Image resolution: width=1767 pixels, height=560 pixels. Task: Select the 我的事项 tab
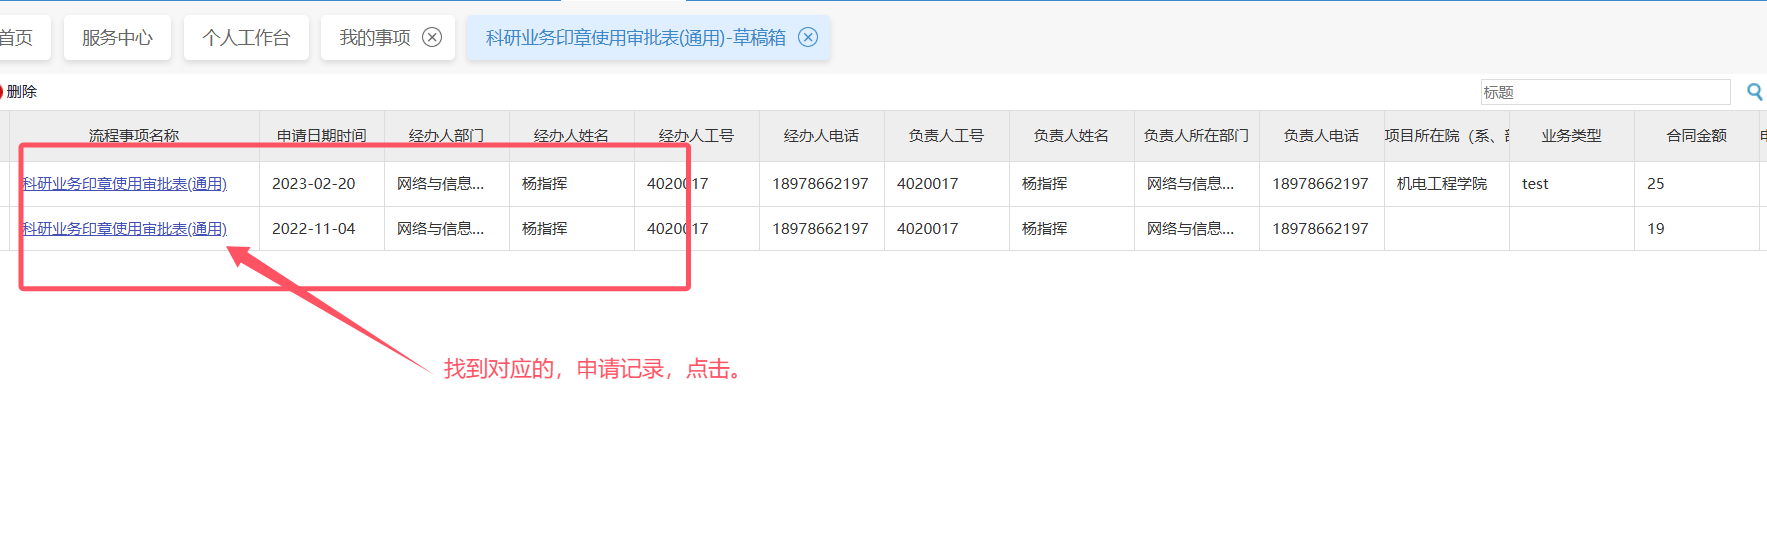click(375, 38)
